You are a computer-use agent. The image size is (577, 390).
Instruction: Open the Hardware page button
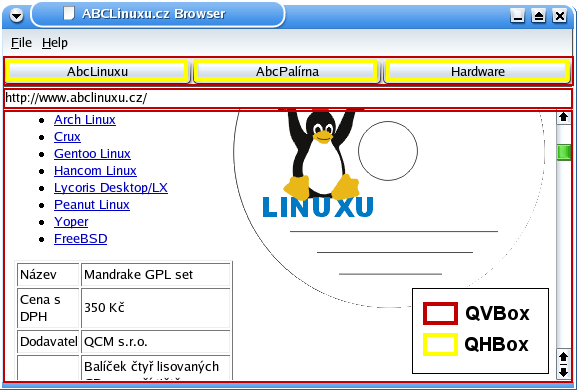coord(478,71)
